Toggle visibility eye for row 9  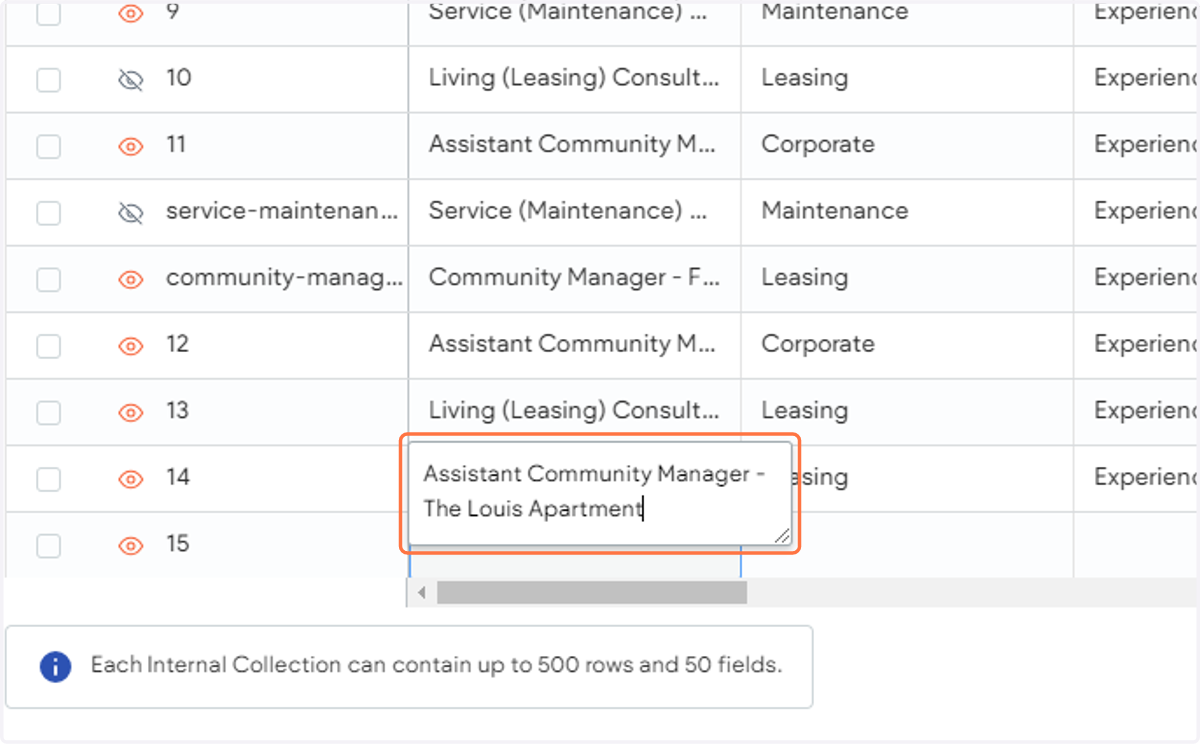[x=131, y=13]
